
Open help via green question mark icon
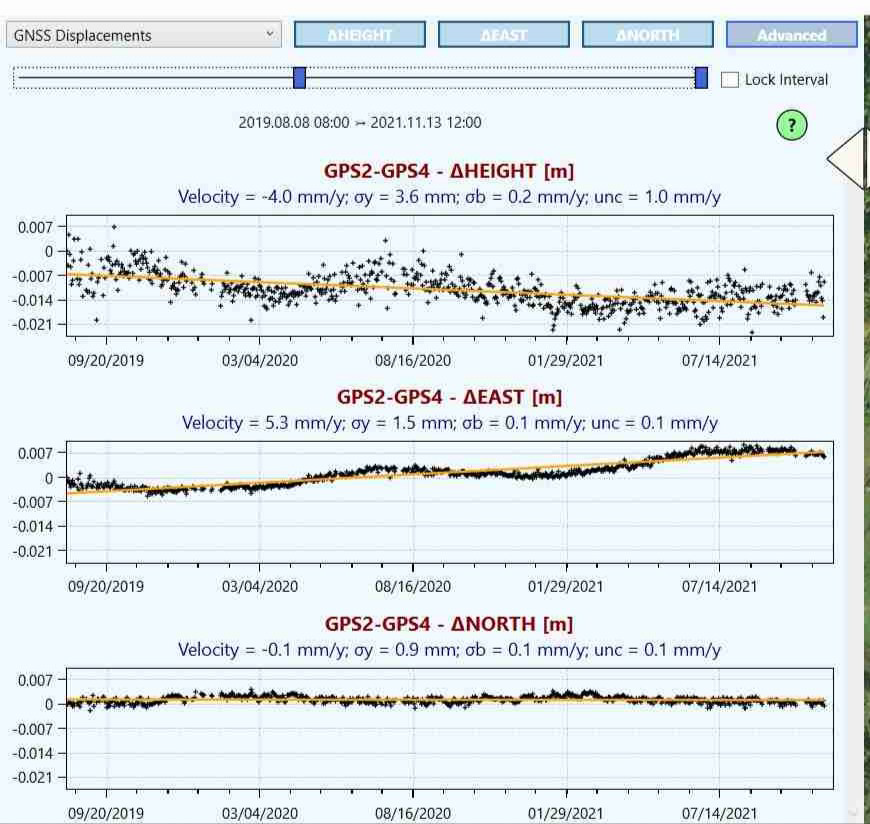792,125
